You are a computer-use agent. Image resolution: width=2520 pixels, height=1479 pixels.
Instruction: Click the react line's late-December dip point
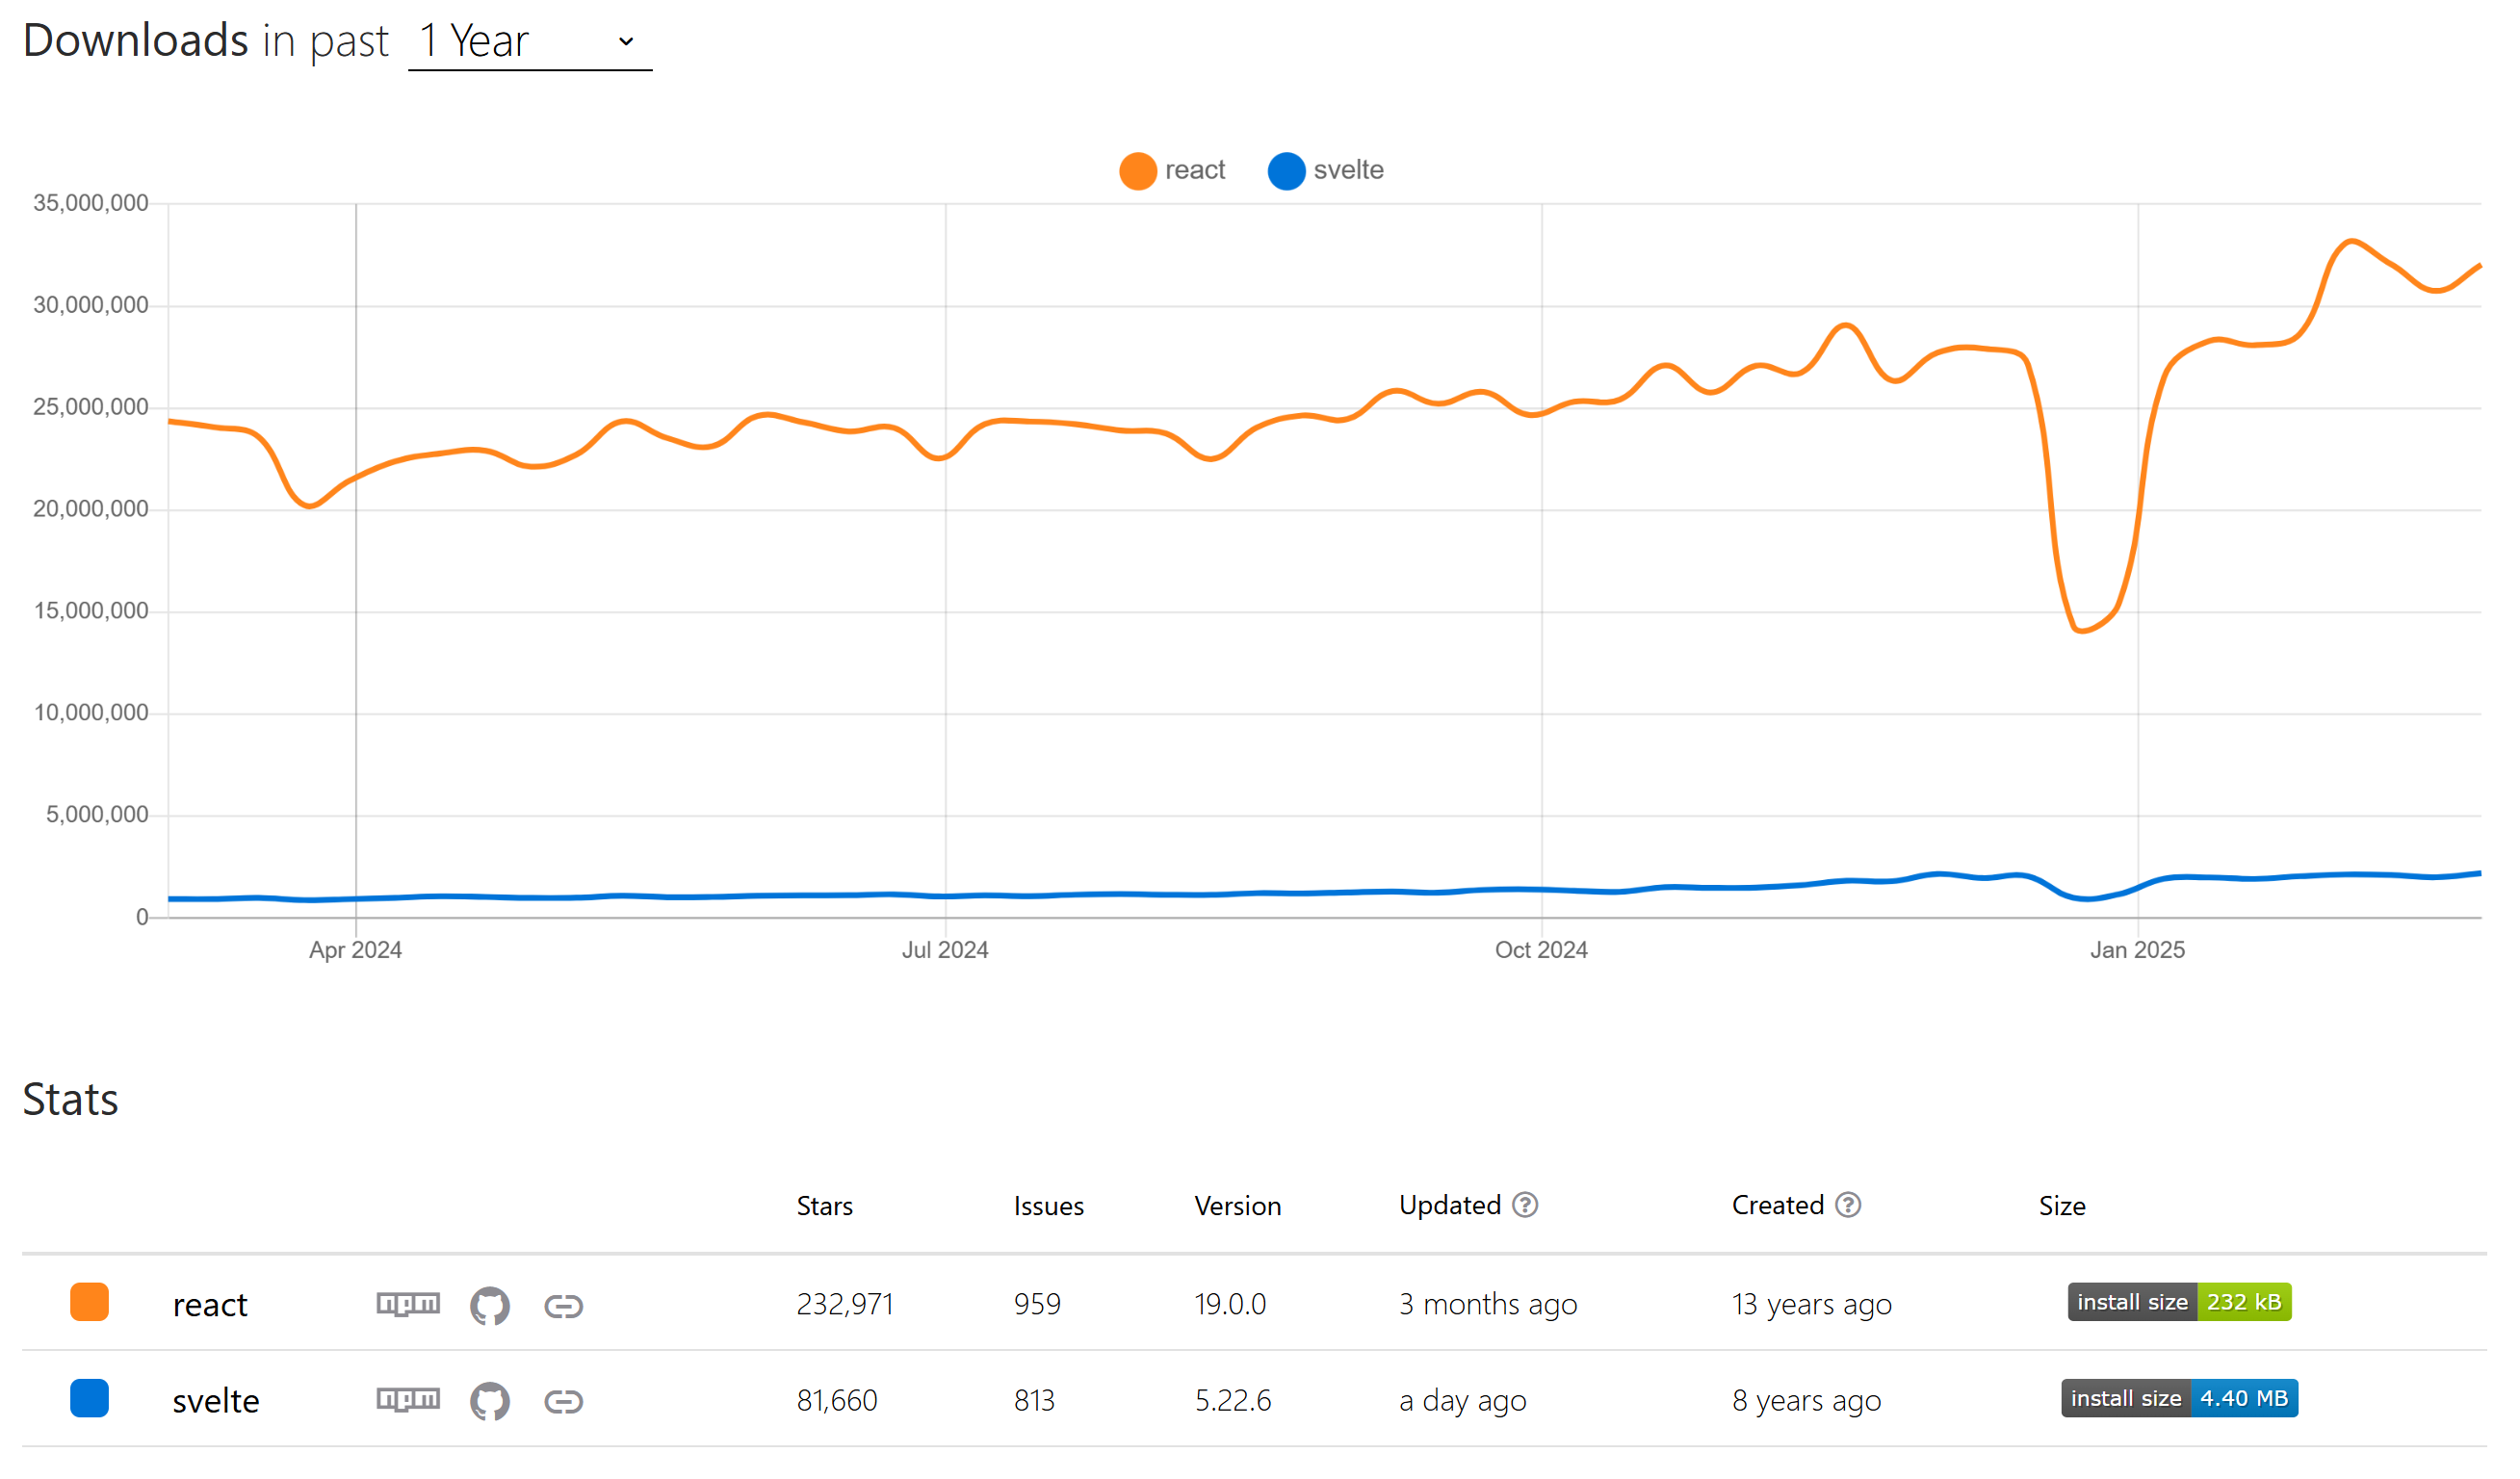tap(2083, 632)
